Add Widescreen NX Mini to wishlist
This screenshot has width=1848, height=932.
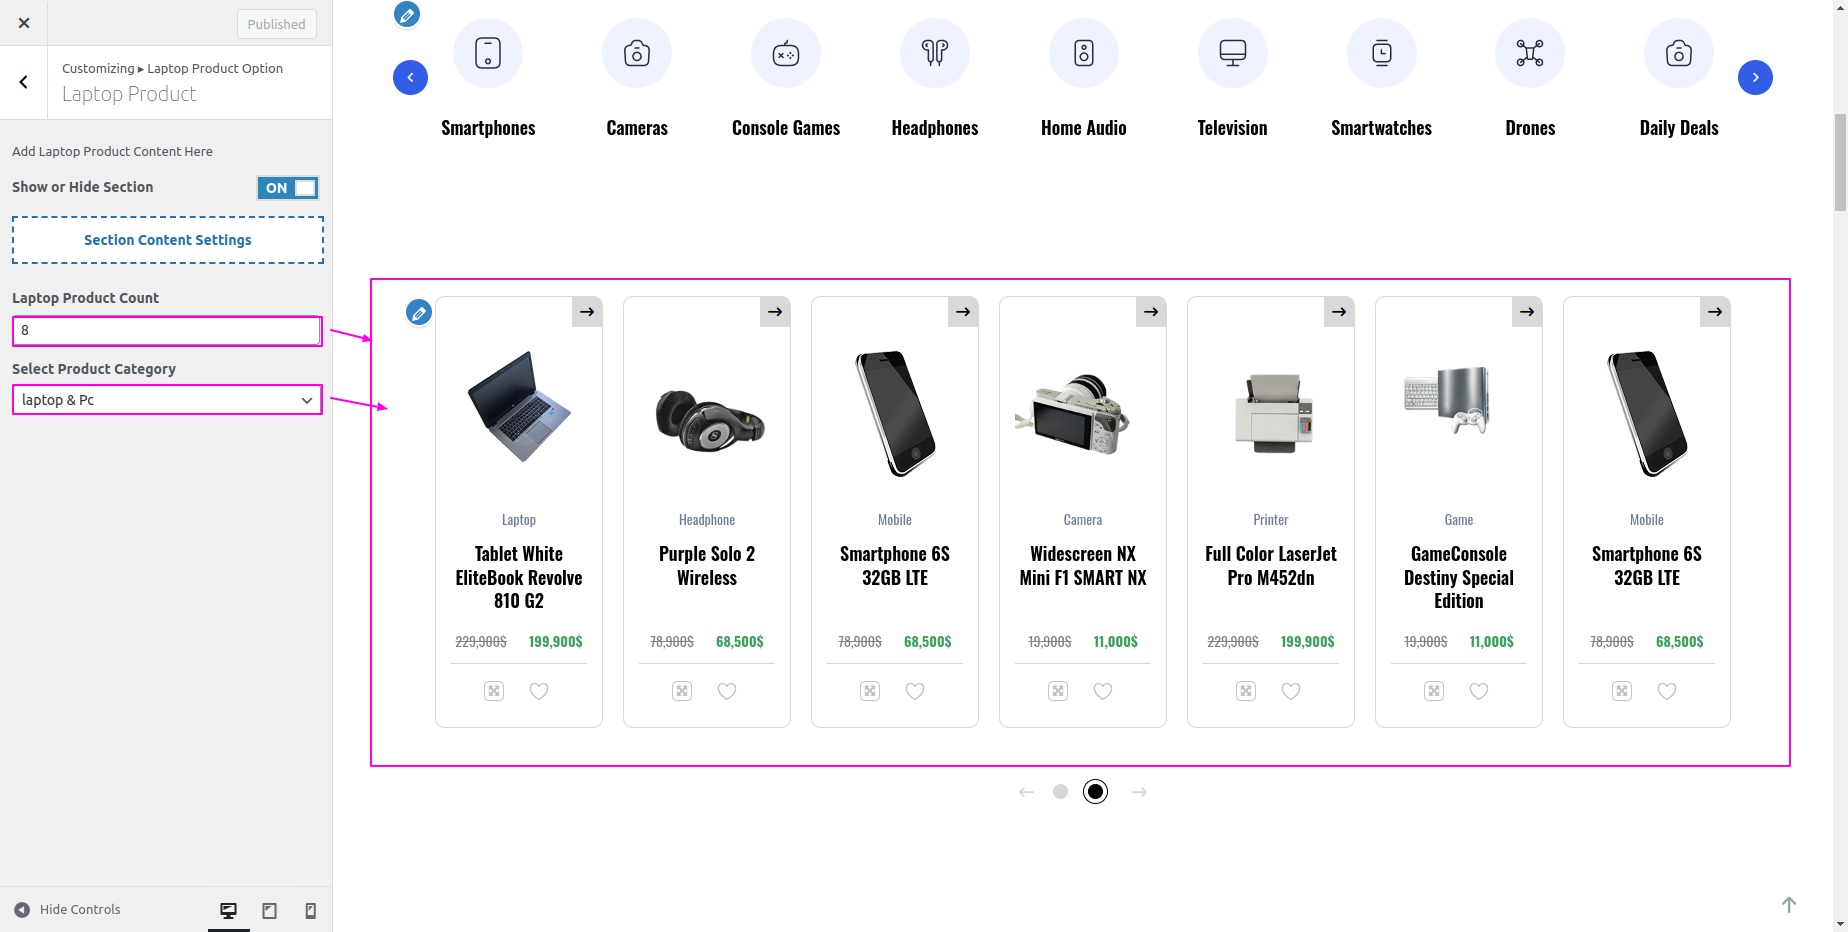coord(1103,691)
